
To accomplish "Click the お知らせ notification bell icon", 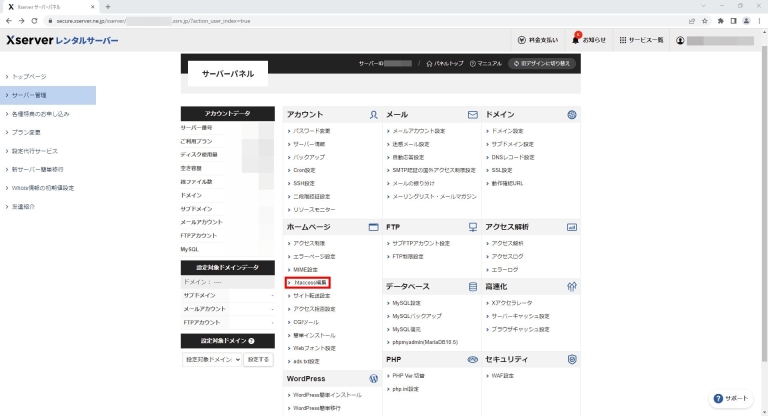I will (x=577, y=40).
